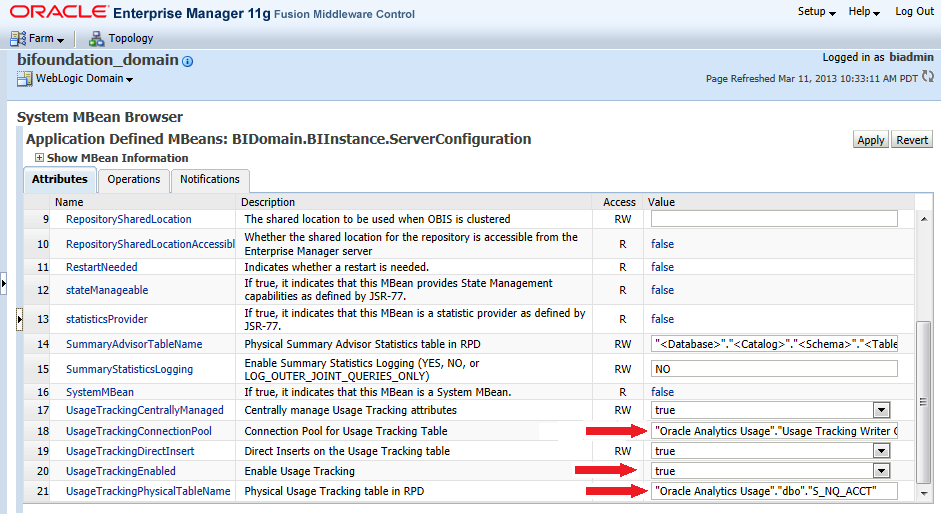Open the Setup menu

click(x=816, y=11)
